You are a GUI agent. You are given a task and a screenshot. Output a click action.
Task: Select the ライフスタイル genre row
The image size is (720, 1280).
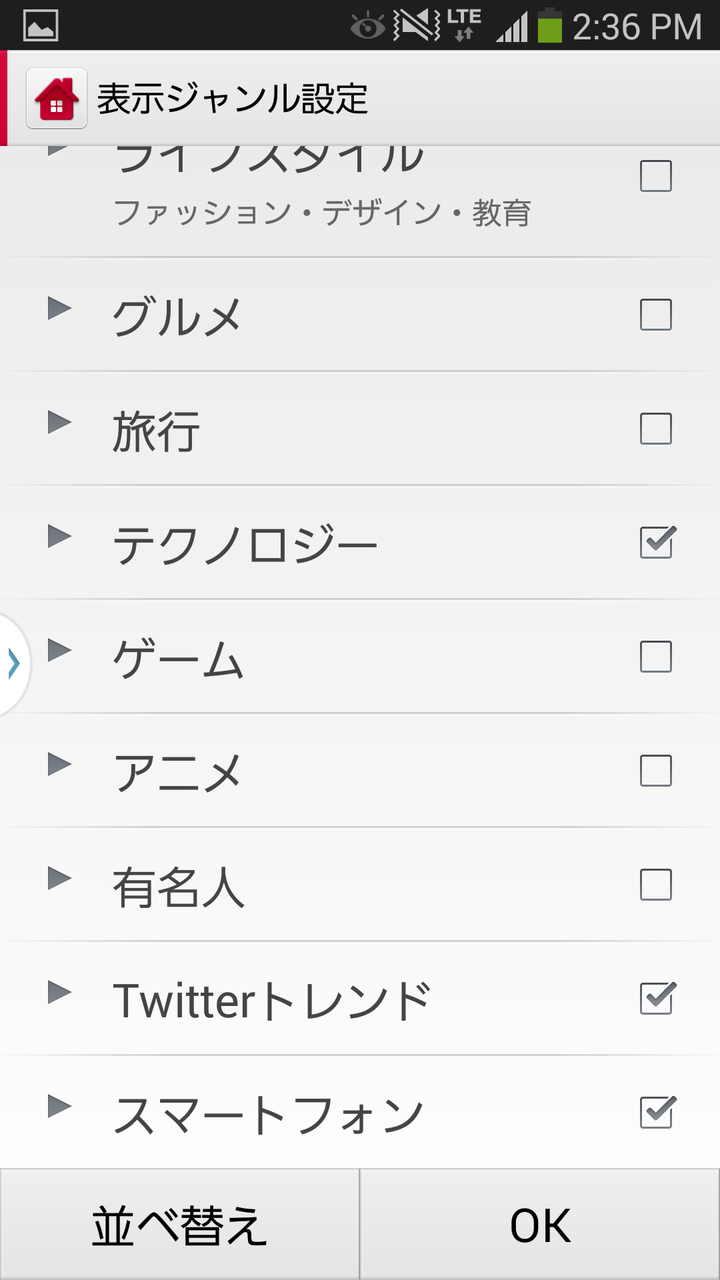pyautogui.click(x=360, y=201)
